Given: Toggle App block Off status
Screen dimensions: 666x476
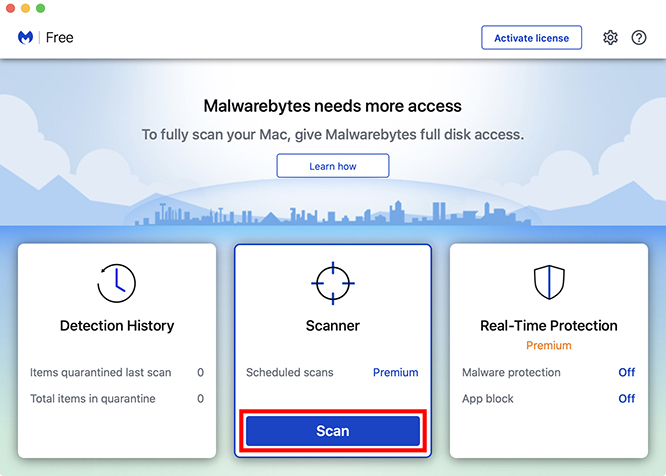Looking at the screenshot, I should (626, 399).
